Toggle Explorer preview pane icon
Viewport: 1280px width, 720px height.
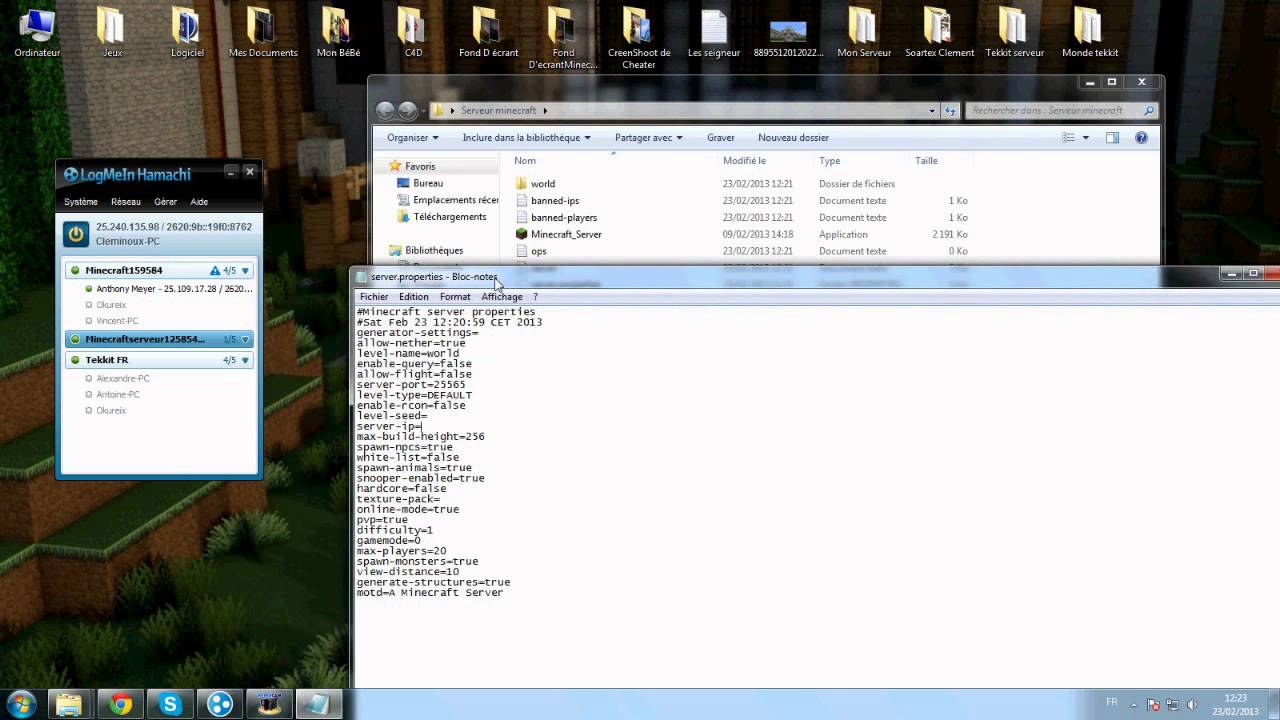[1112, 138]
